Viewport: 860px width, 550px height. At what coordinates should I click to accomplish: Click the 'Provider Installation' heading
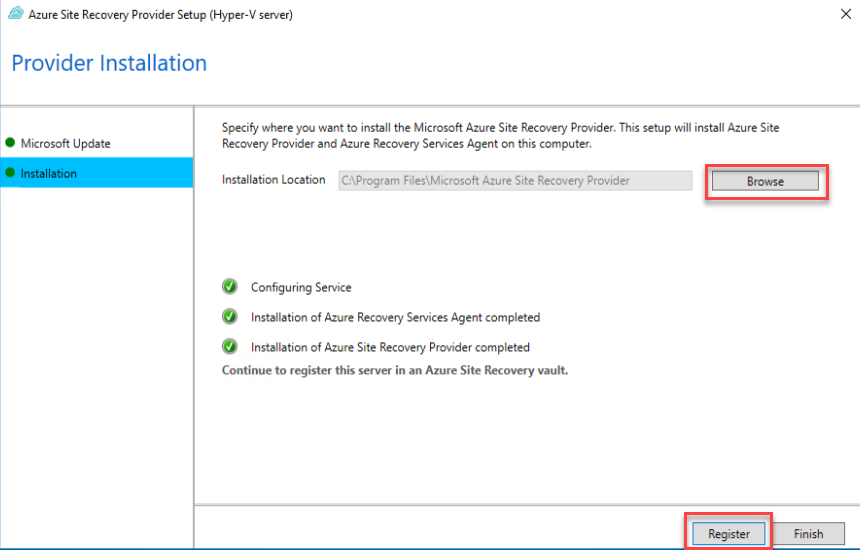pyautogui.click(x=109, y=63)
